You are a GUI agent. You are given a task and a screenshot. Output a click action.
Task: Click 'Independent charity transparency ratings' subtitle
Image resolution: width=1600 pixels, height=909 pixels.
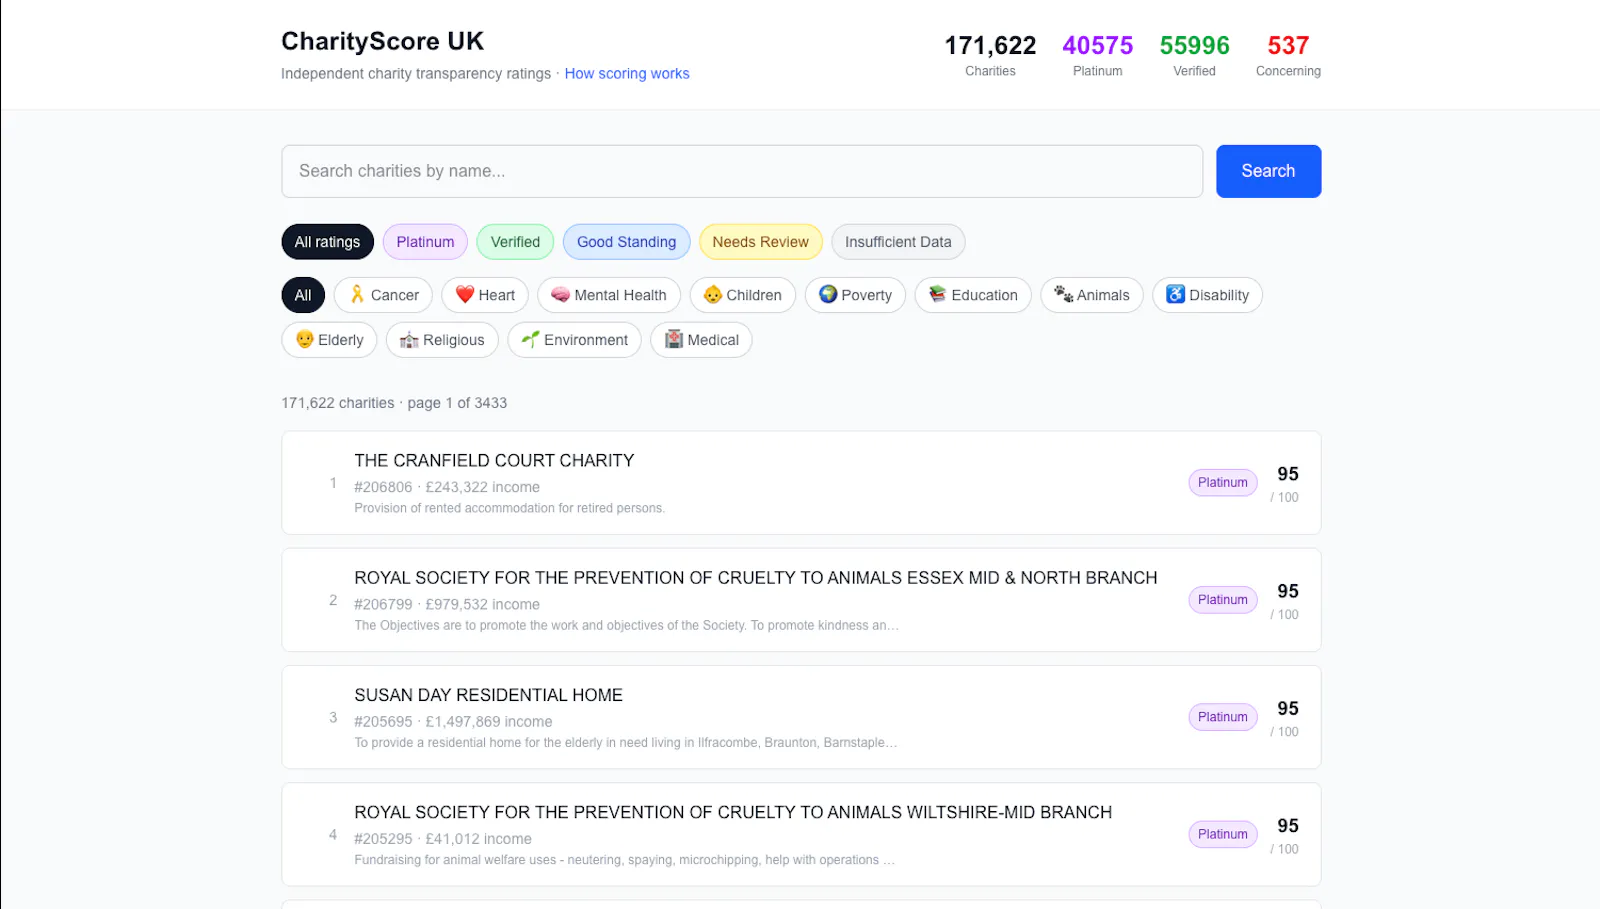coord(416,74)
